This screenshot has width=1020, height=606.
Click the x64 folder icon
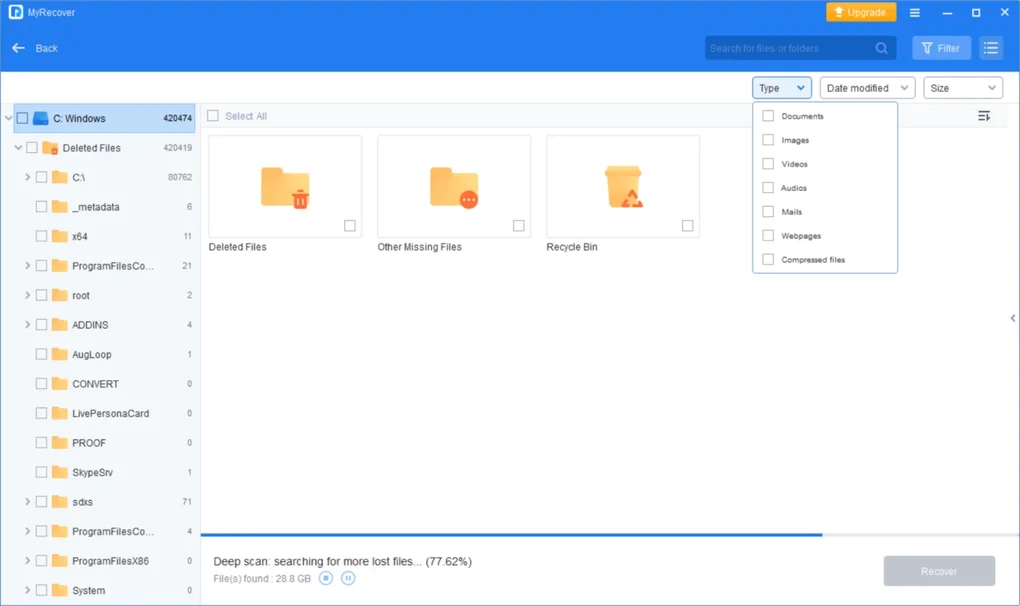60,236
